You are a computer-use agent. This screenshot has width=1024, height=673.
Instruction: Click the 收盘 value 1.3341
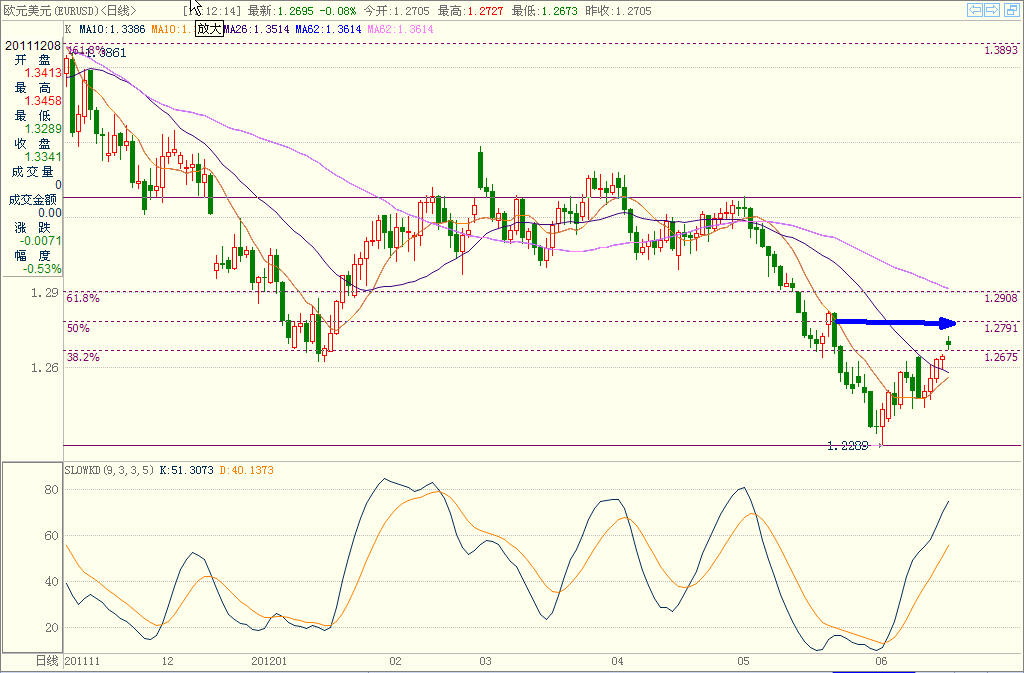tap(43, 157)
